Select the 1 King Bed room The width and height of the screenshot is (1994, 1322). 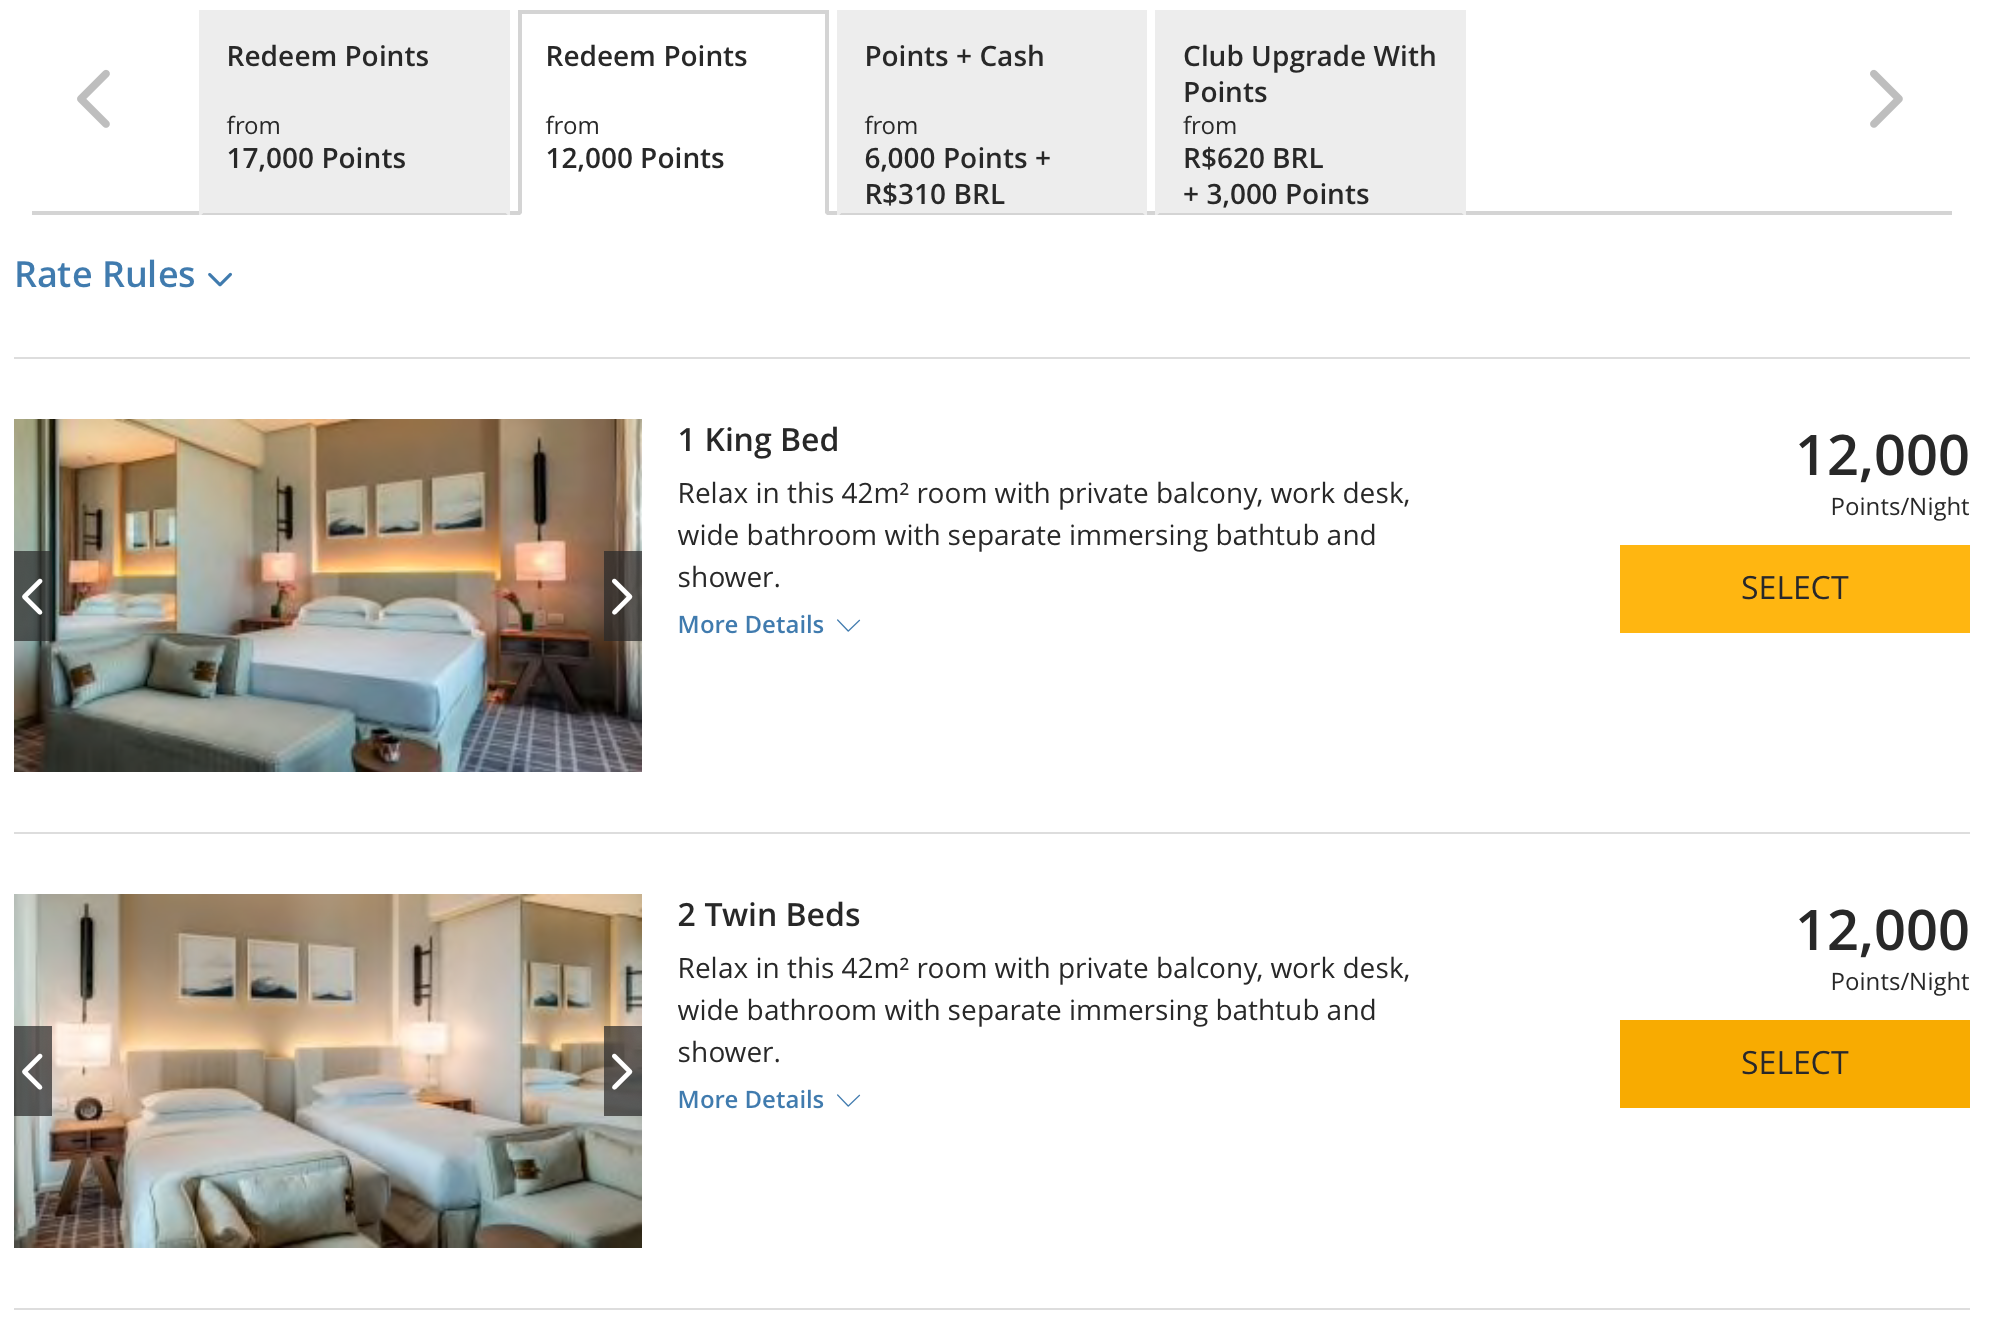click(1794, 589)
